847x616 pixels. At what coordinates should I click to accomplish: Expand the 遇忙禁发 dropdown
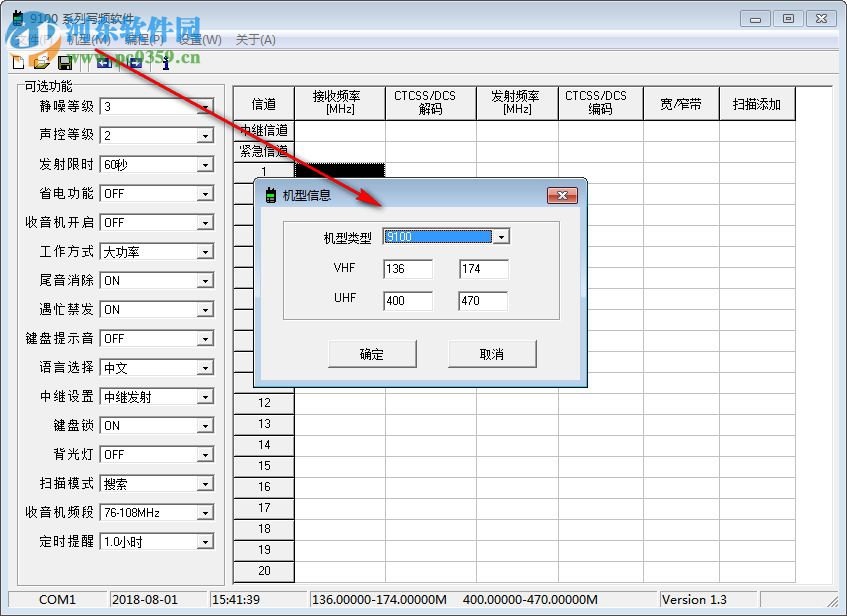click(x=205, y=310)
